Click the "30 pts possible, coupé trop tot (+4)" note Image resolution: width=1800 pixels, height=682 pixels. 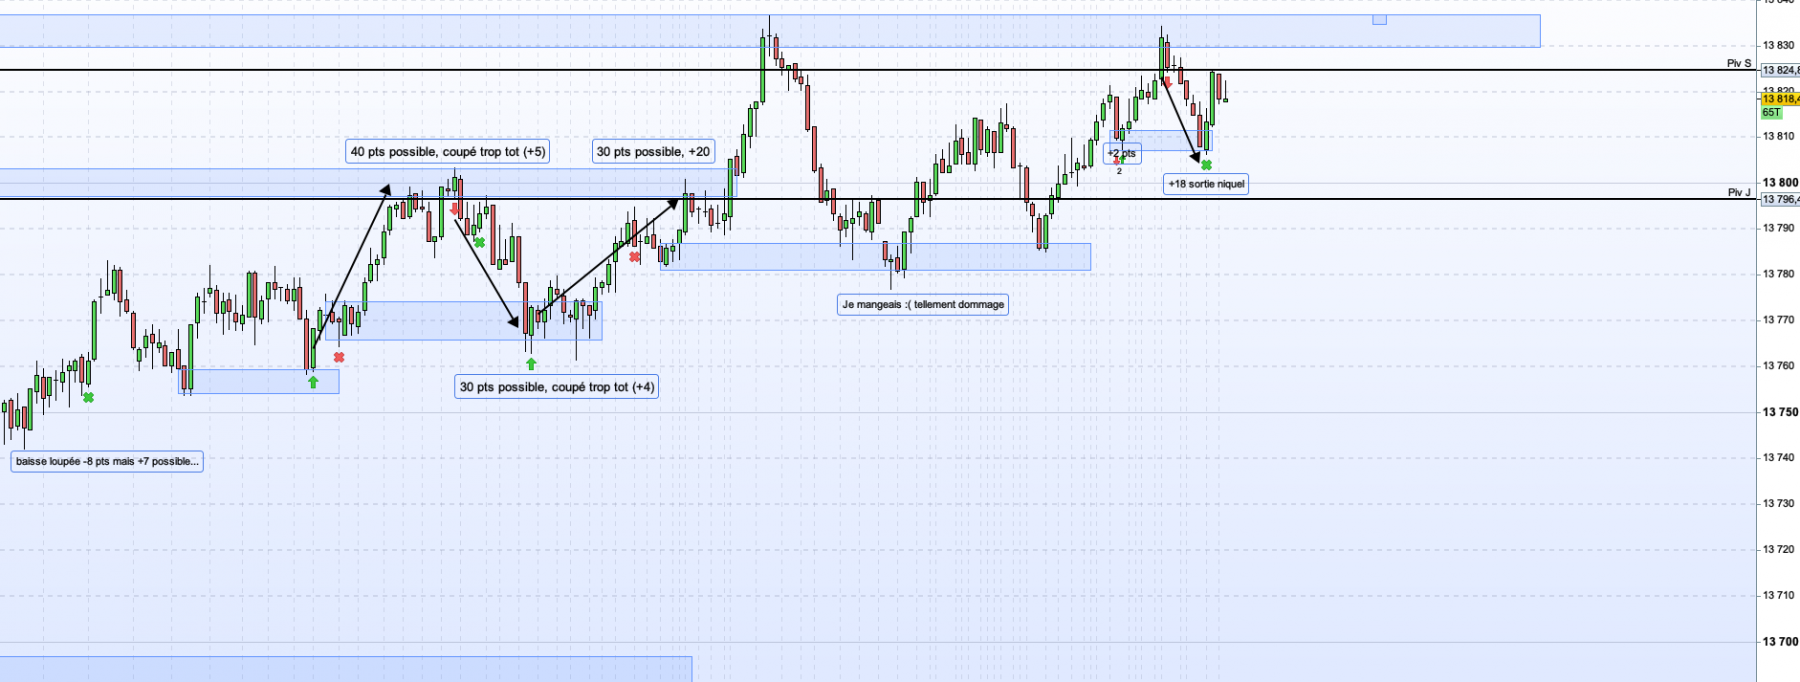coord(556,387)
